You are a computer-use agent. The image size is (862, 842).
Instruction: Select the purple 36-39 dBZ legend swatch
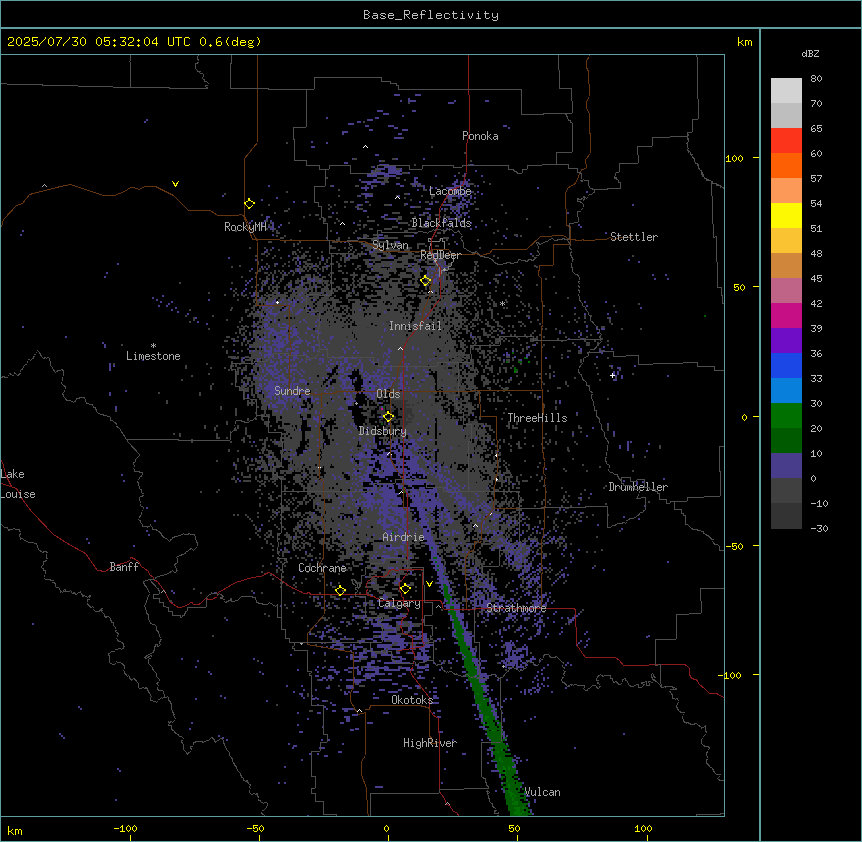tap(786, 340)
